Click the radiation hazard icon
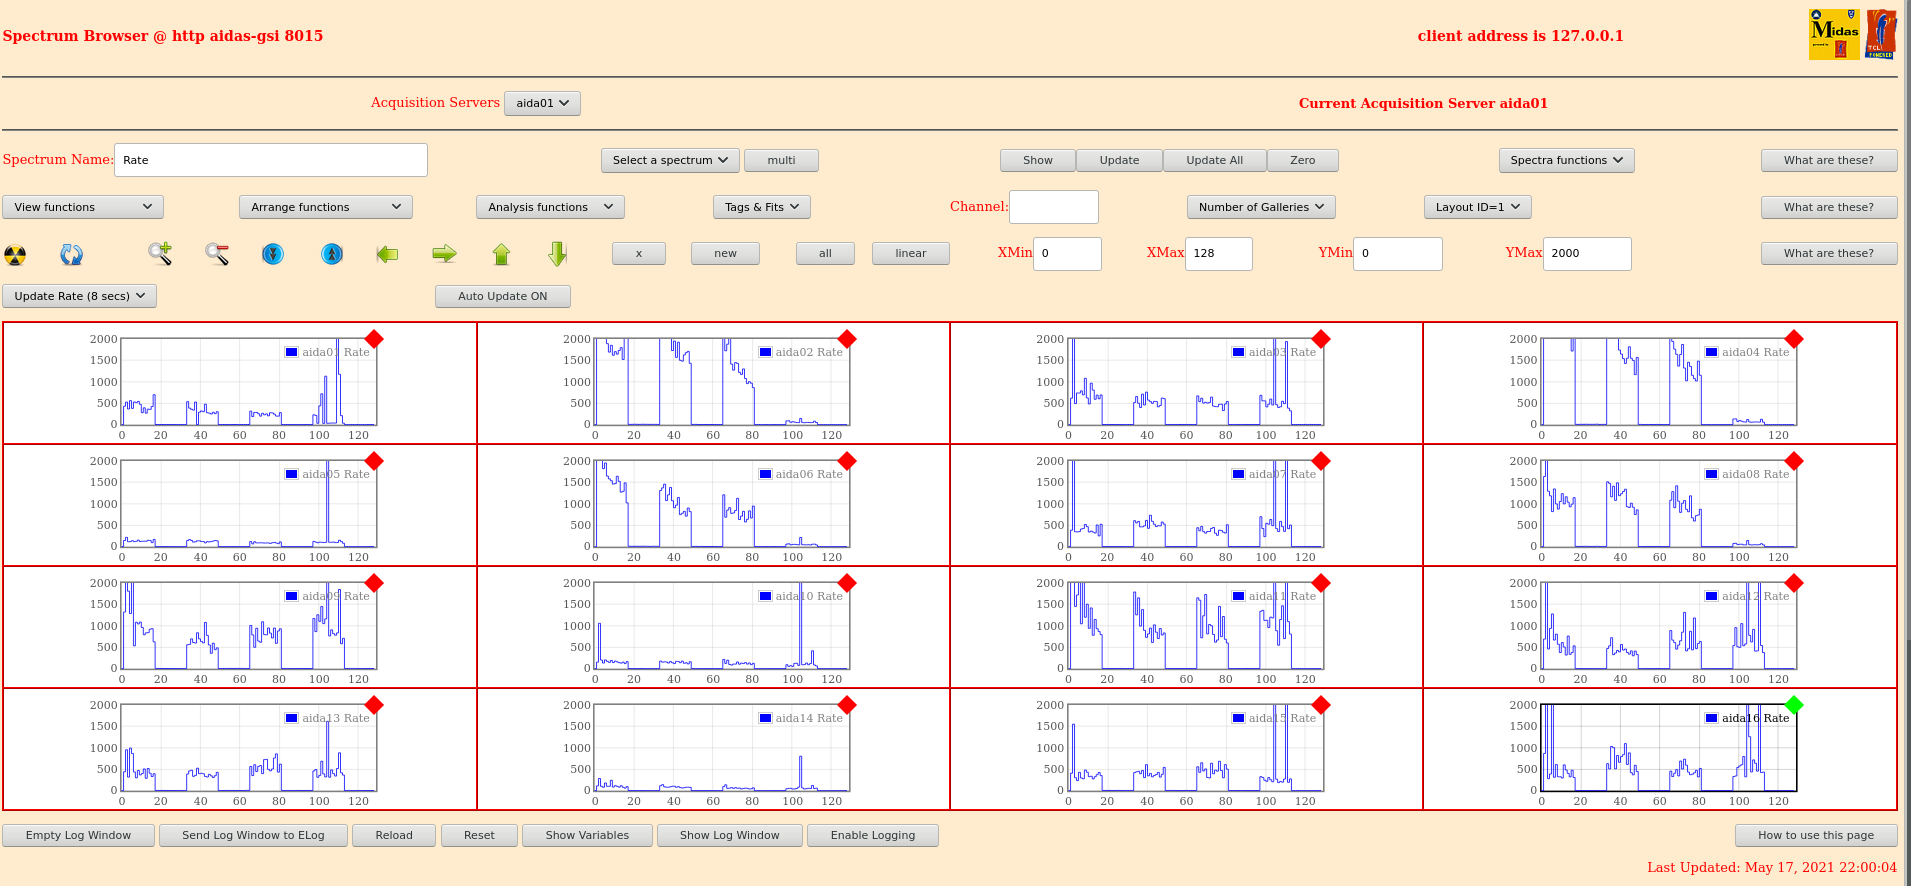Image resolution: width=1911 pixels, height=886 pixels. (x=15, y=255)
